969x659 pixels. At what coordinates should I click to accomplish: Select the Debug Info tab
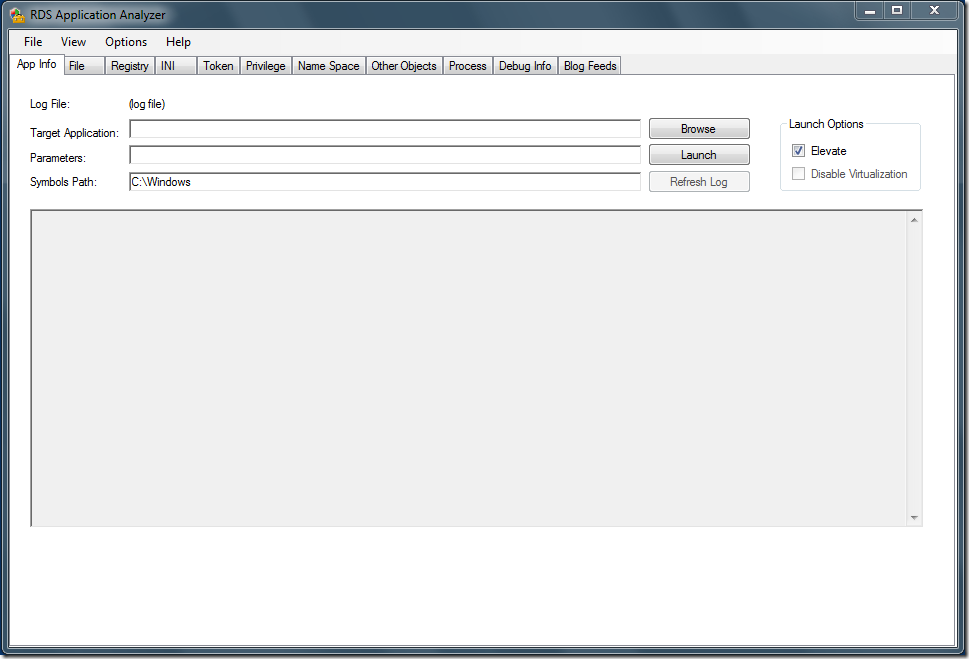coord(525,66)
